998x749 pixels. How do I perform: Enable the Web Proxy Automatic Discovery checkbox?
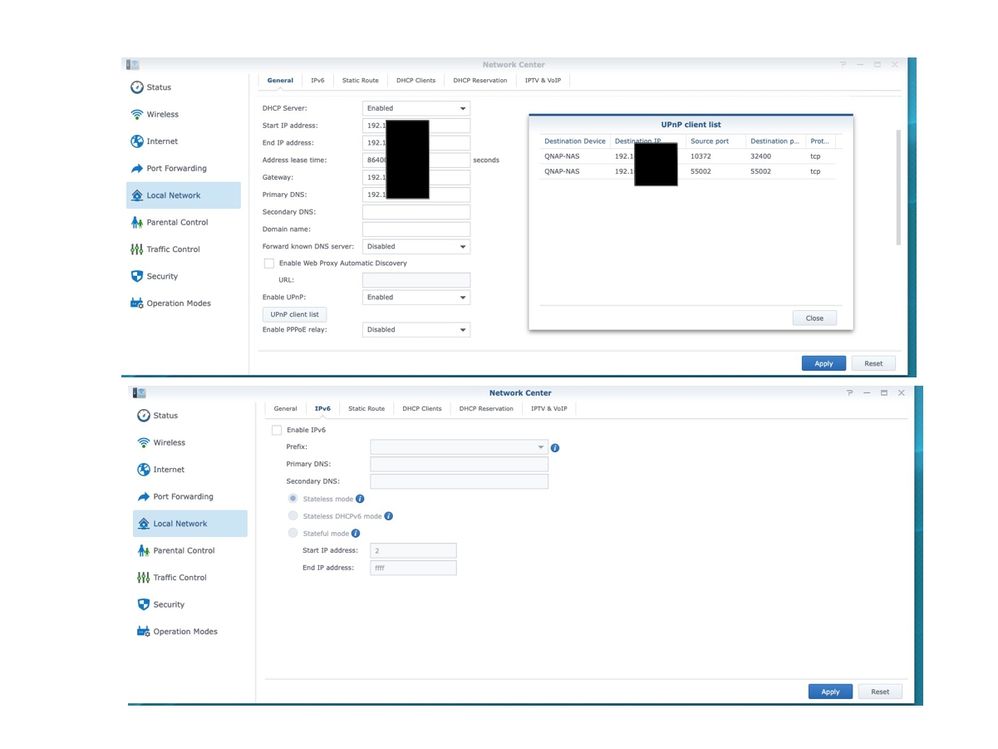pos(269,263)
